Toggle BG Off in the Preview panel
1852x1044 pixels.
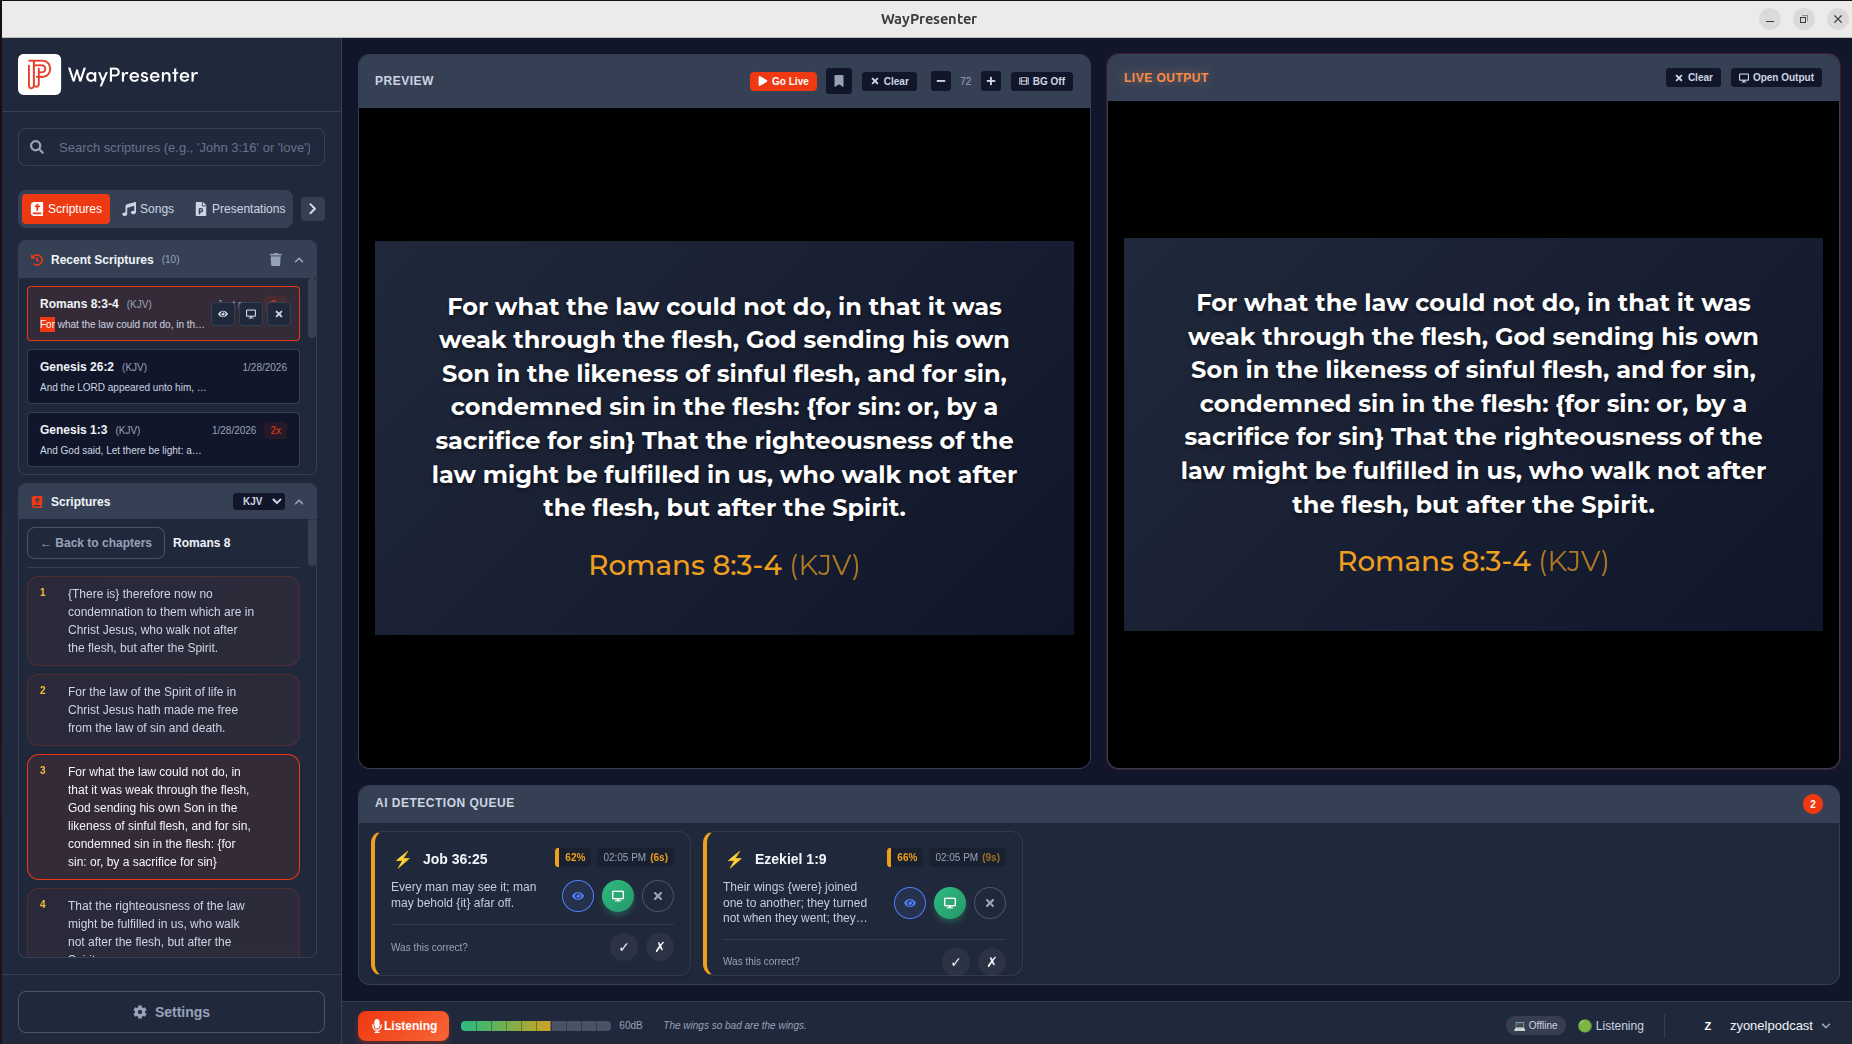[x=1041, y=81]
